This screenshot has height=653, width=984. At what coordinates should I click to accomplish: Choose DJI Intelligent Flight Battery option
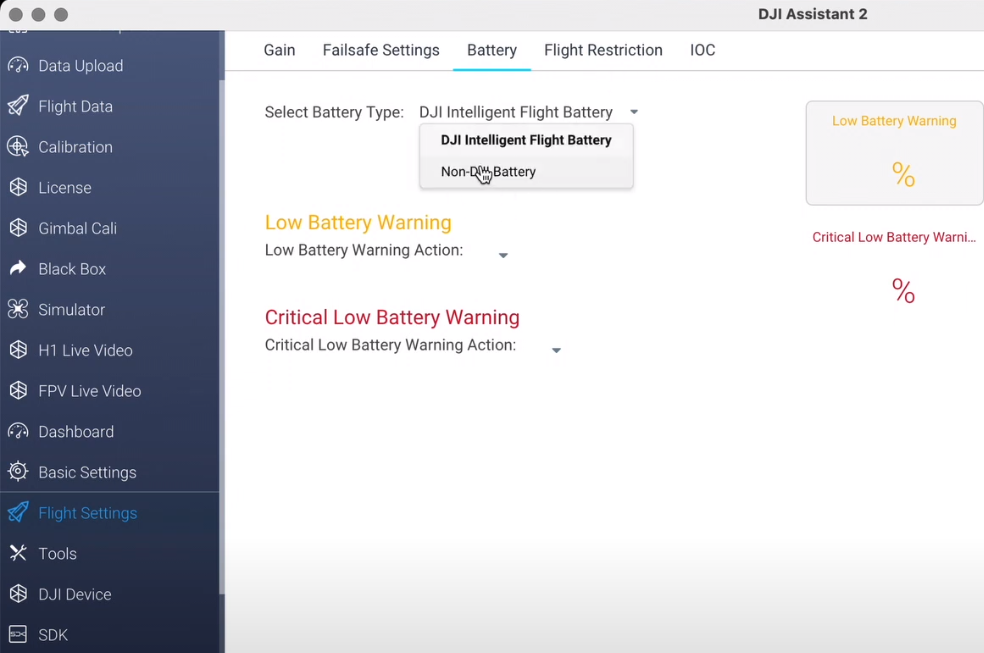tap(526, 140)
